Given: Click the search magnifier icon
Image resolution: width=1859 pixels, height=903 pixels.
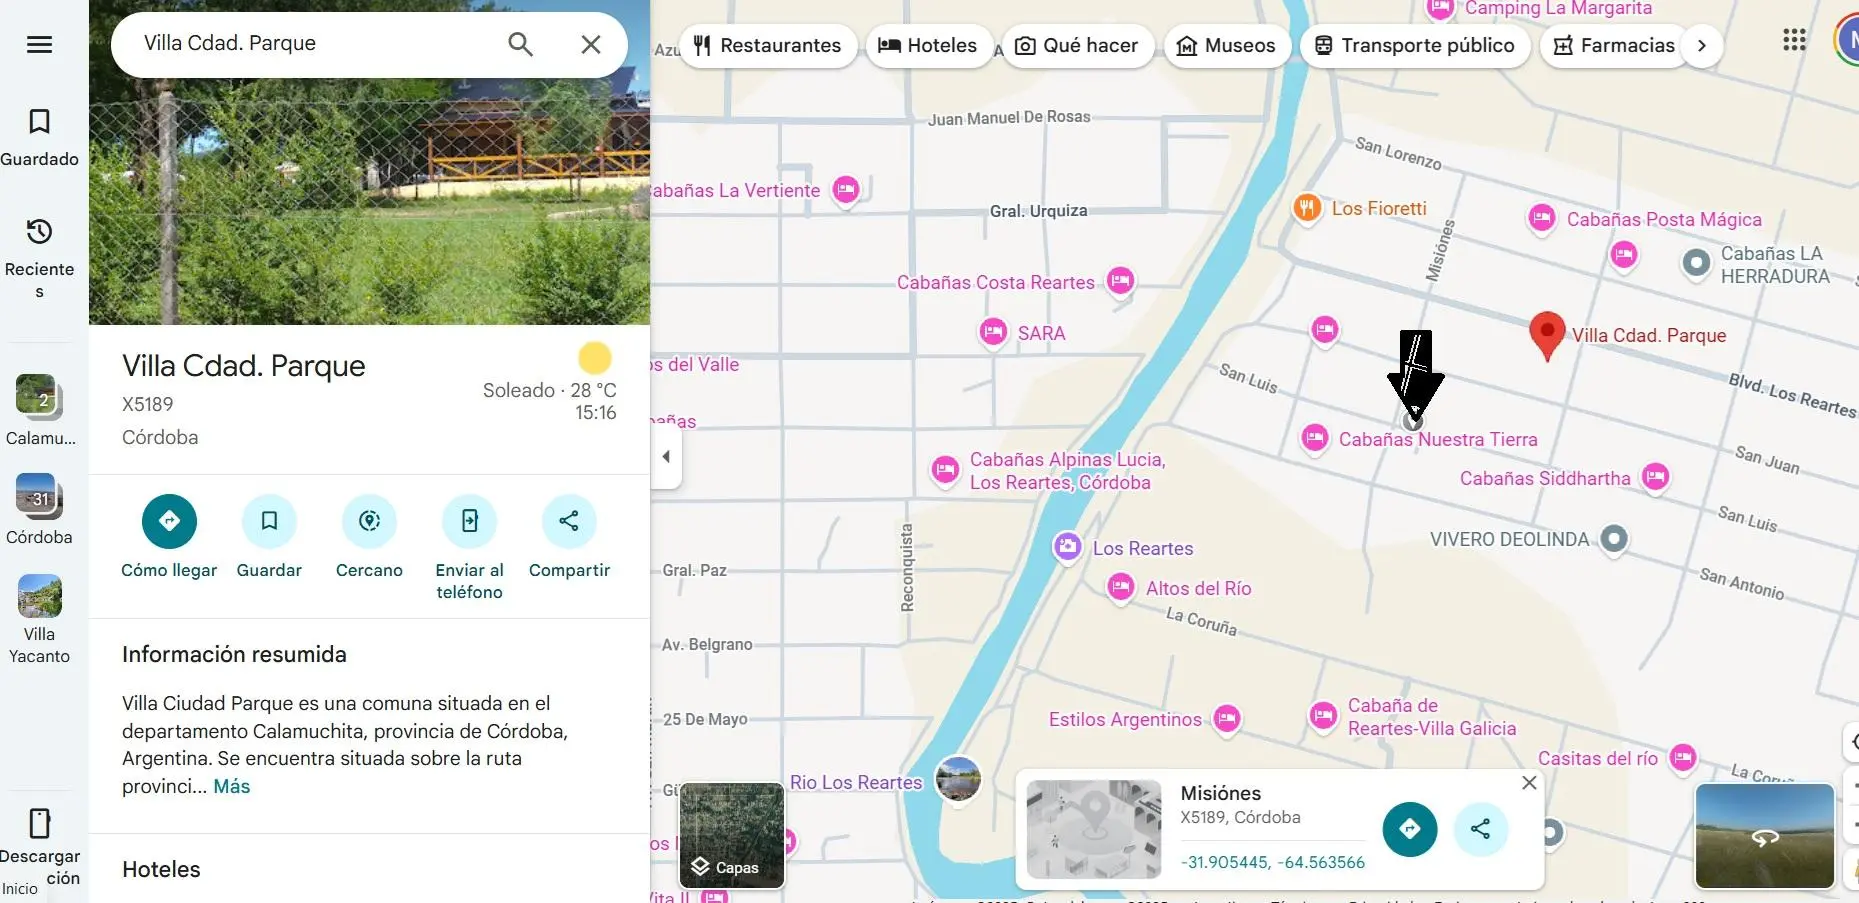Looking at the screenshot, I should point(520,44).
